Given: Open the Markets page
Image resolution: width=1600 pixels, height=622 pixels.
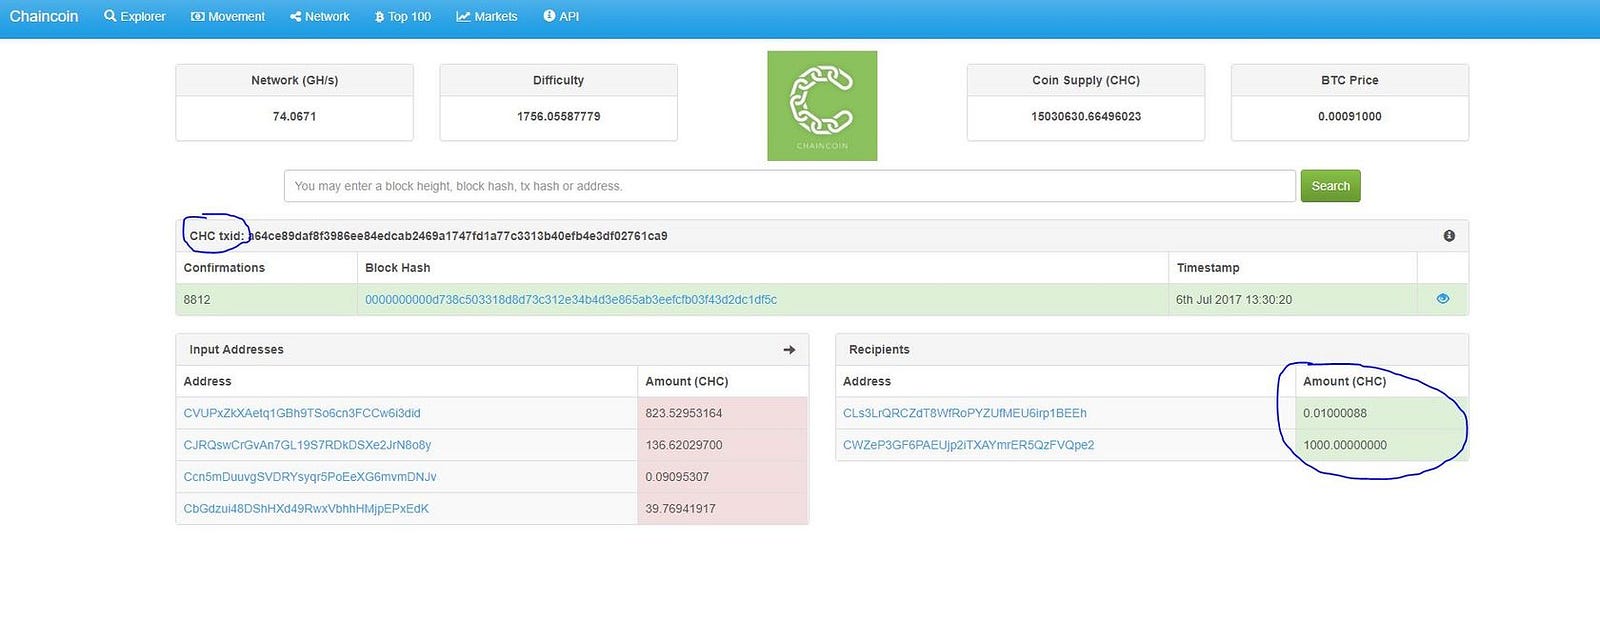Looking at the screenshot, I should click(x=487, y=16).
